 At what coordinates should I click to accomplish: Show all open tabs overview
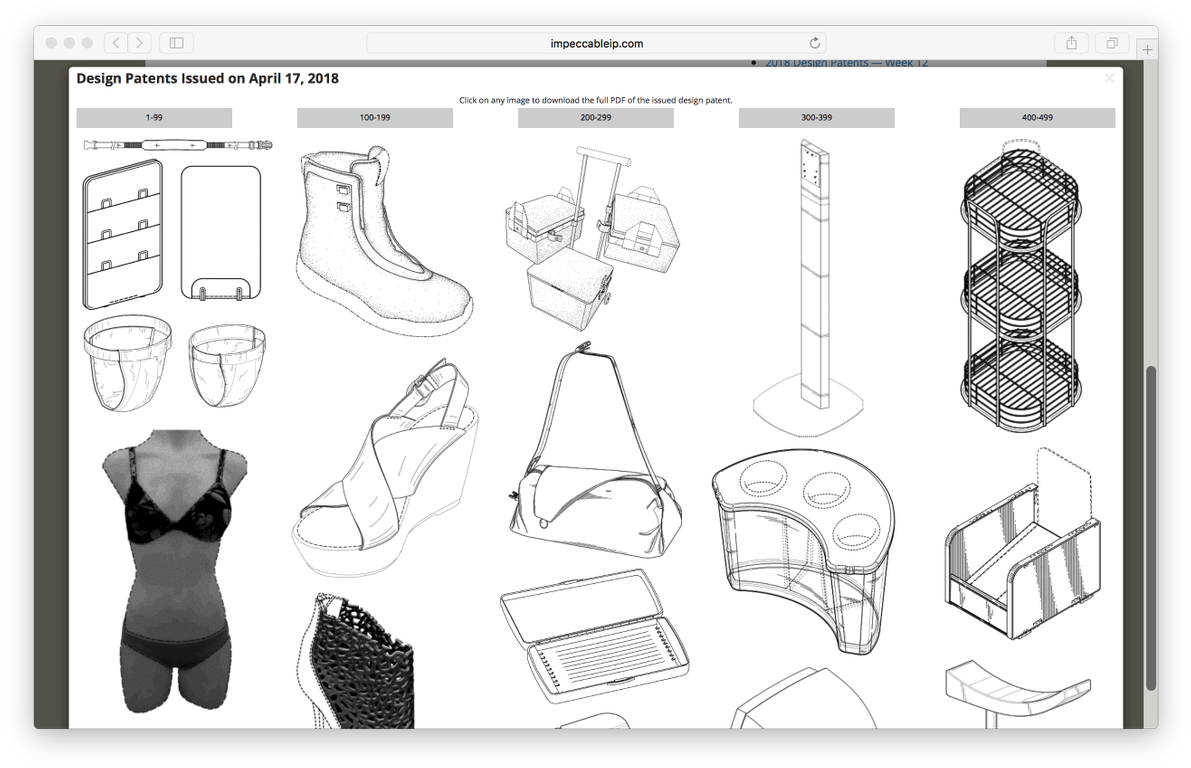coord(1111,43)
